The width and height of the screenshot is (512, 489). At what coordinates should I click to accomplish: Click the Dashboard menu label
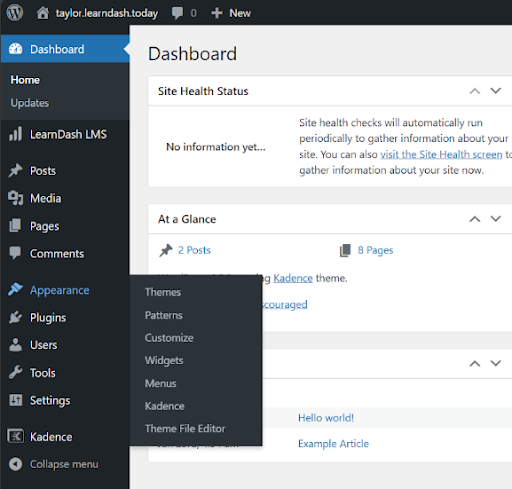(57, 49)
